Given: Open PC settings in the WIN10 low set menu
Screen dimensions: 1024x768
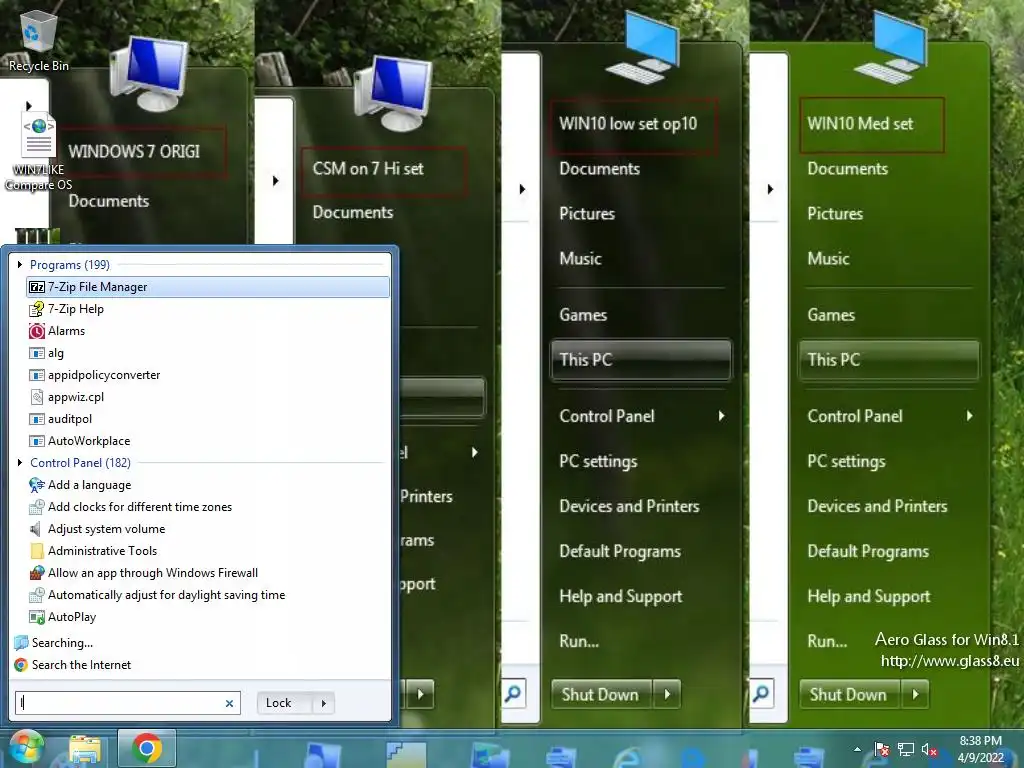Looking at the screenshot, I should (x=598, y=461).
